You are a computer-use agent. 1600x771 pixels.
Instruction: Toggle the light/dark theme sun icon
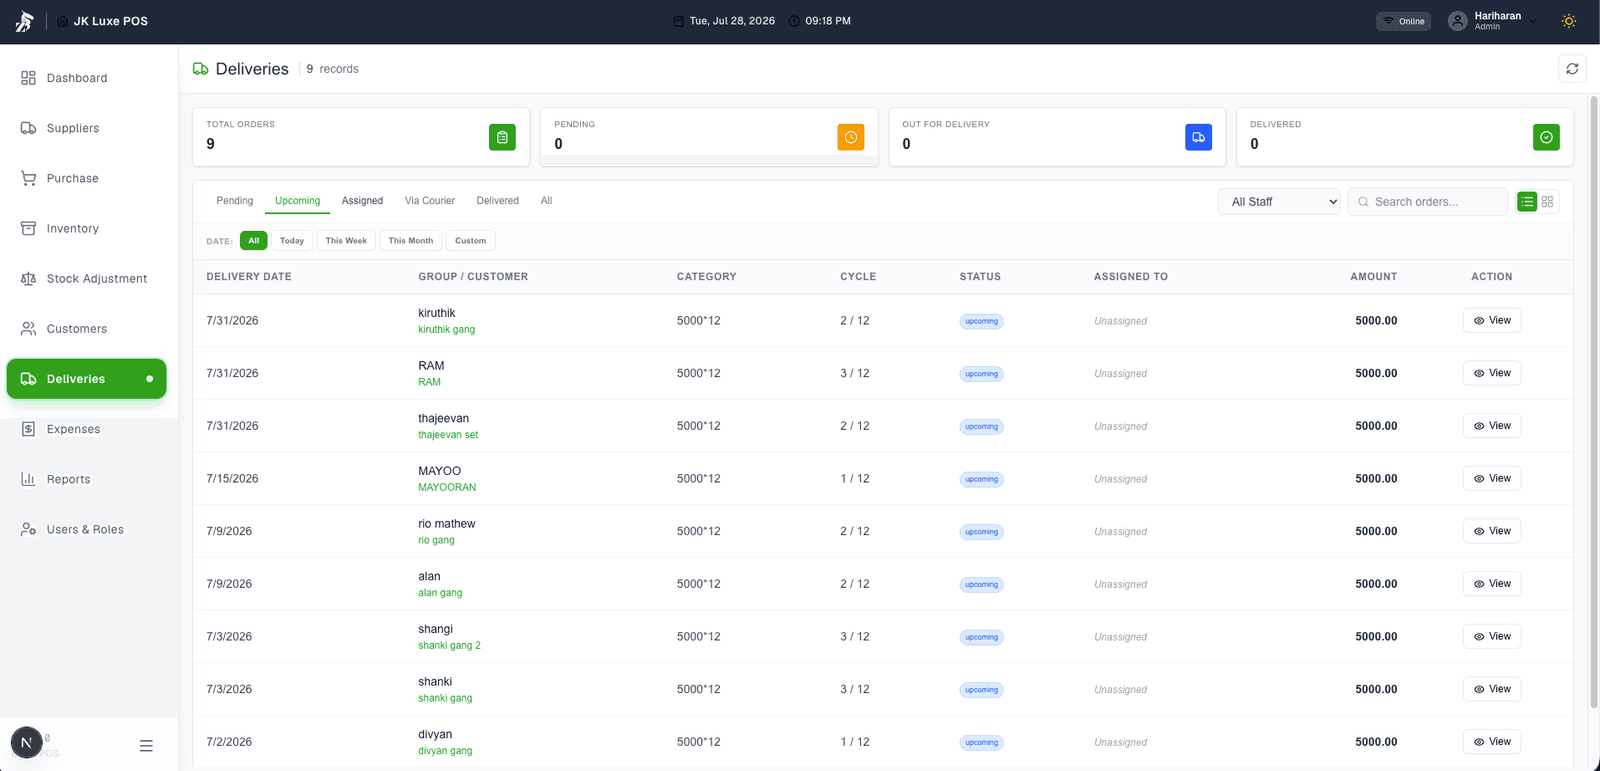(1569, 21)
